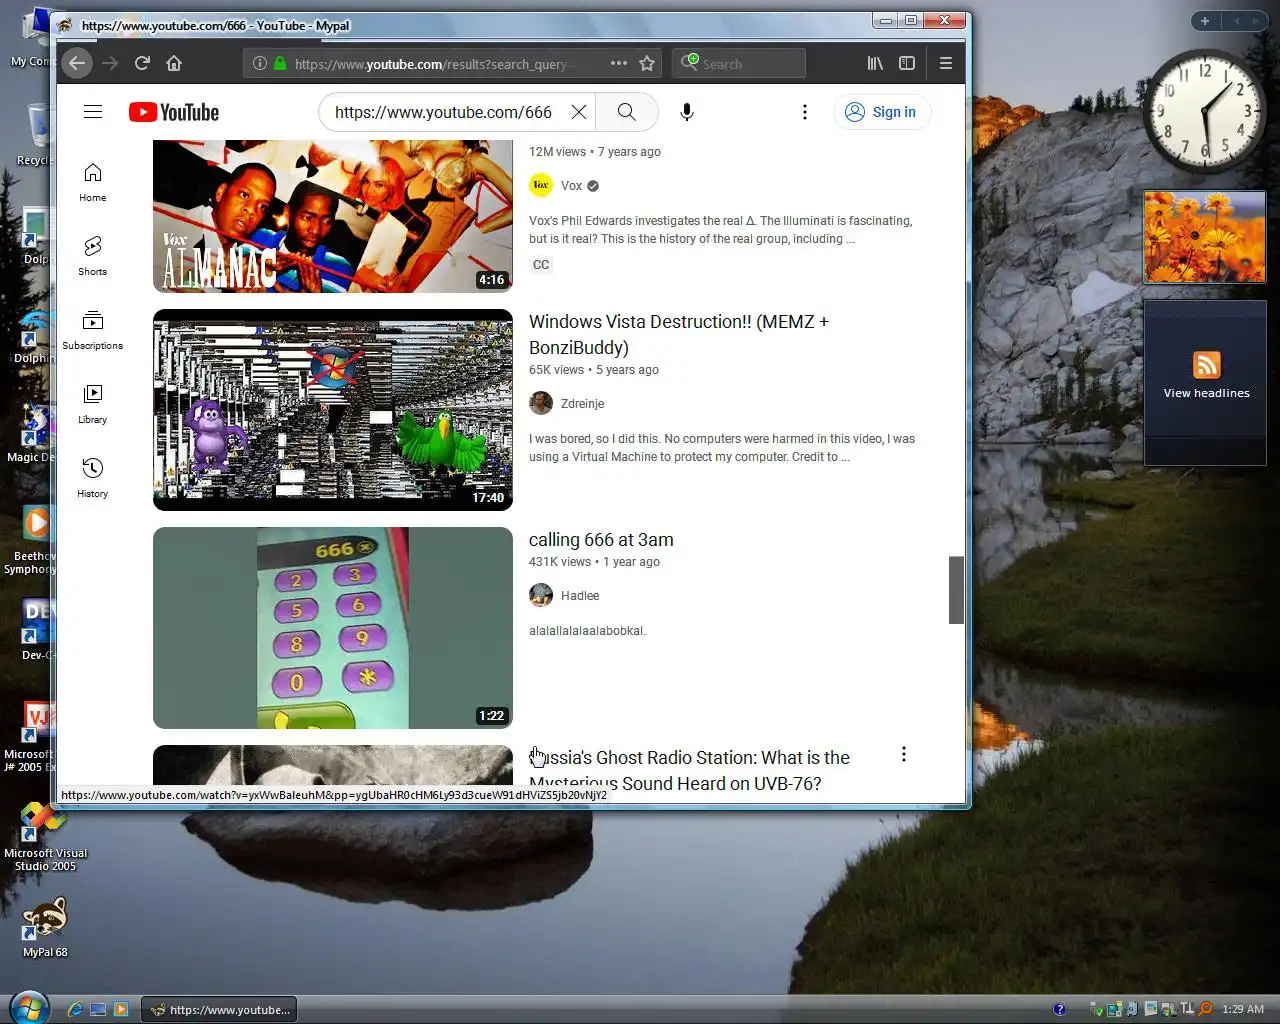
Task: Open the browser application hamburger menu
Action: (946, 63)
